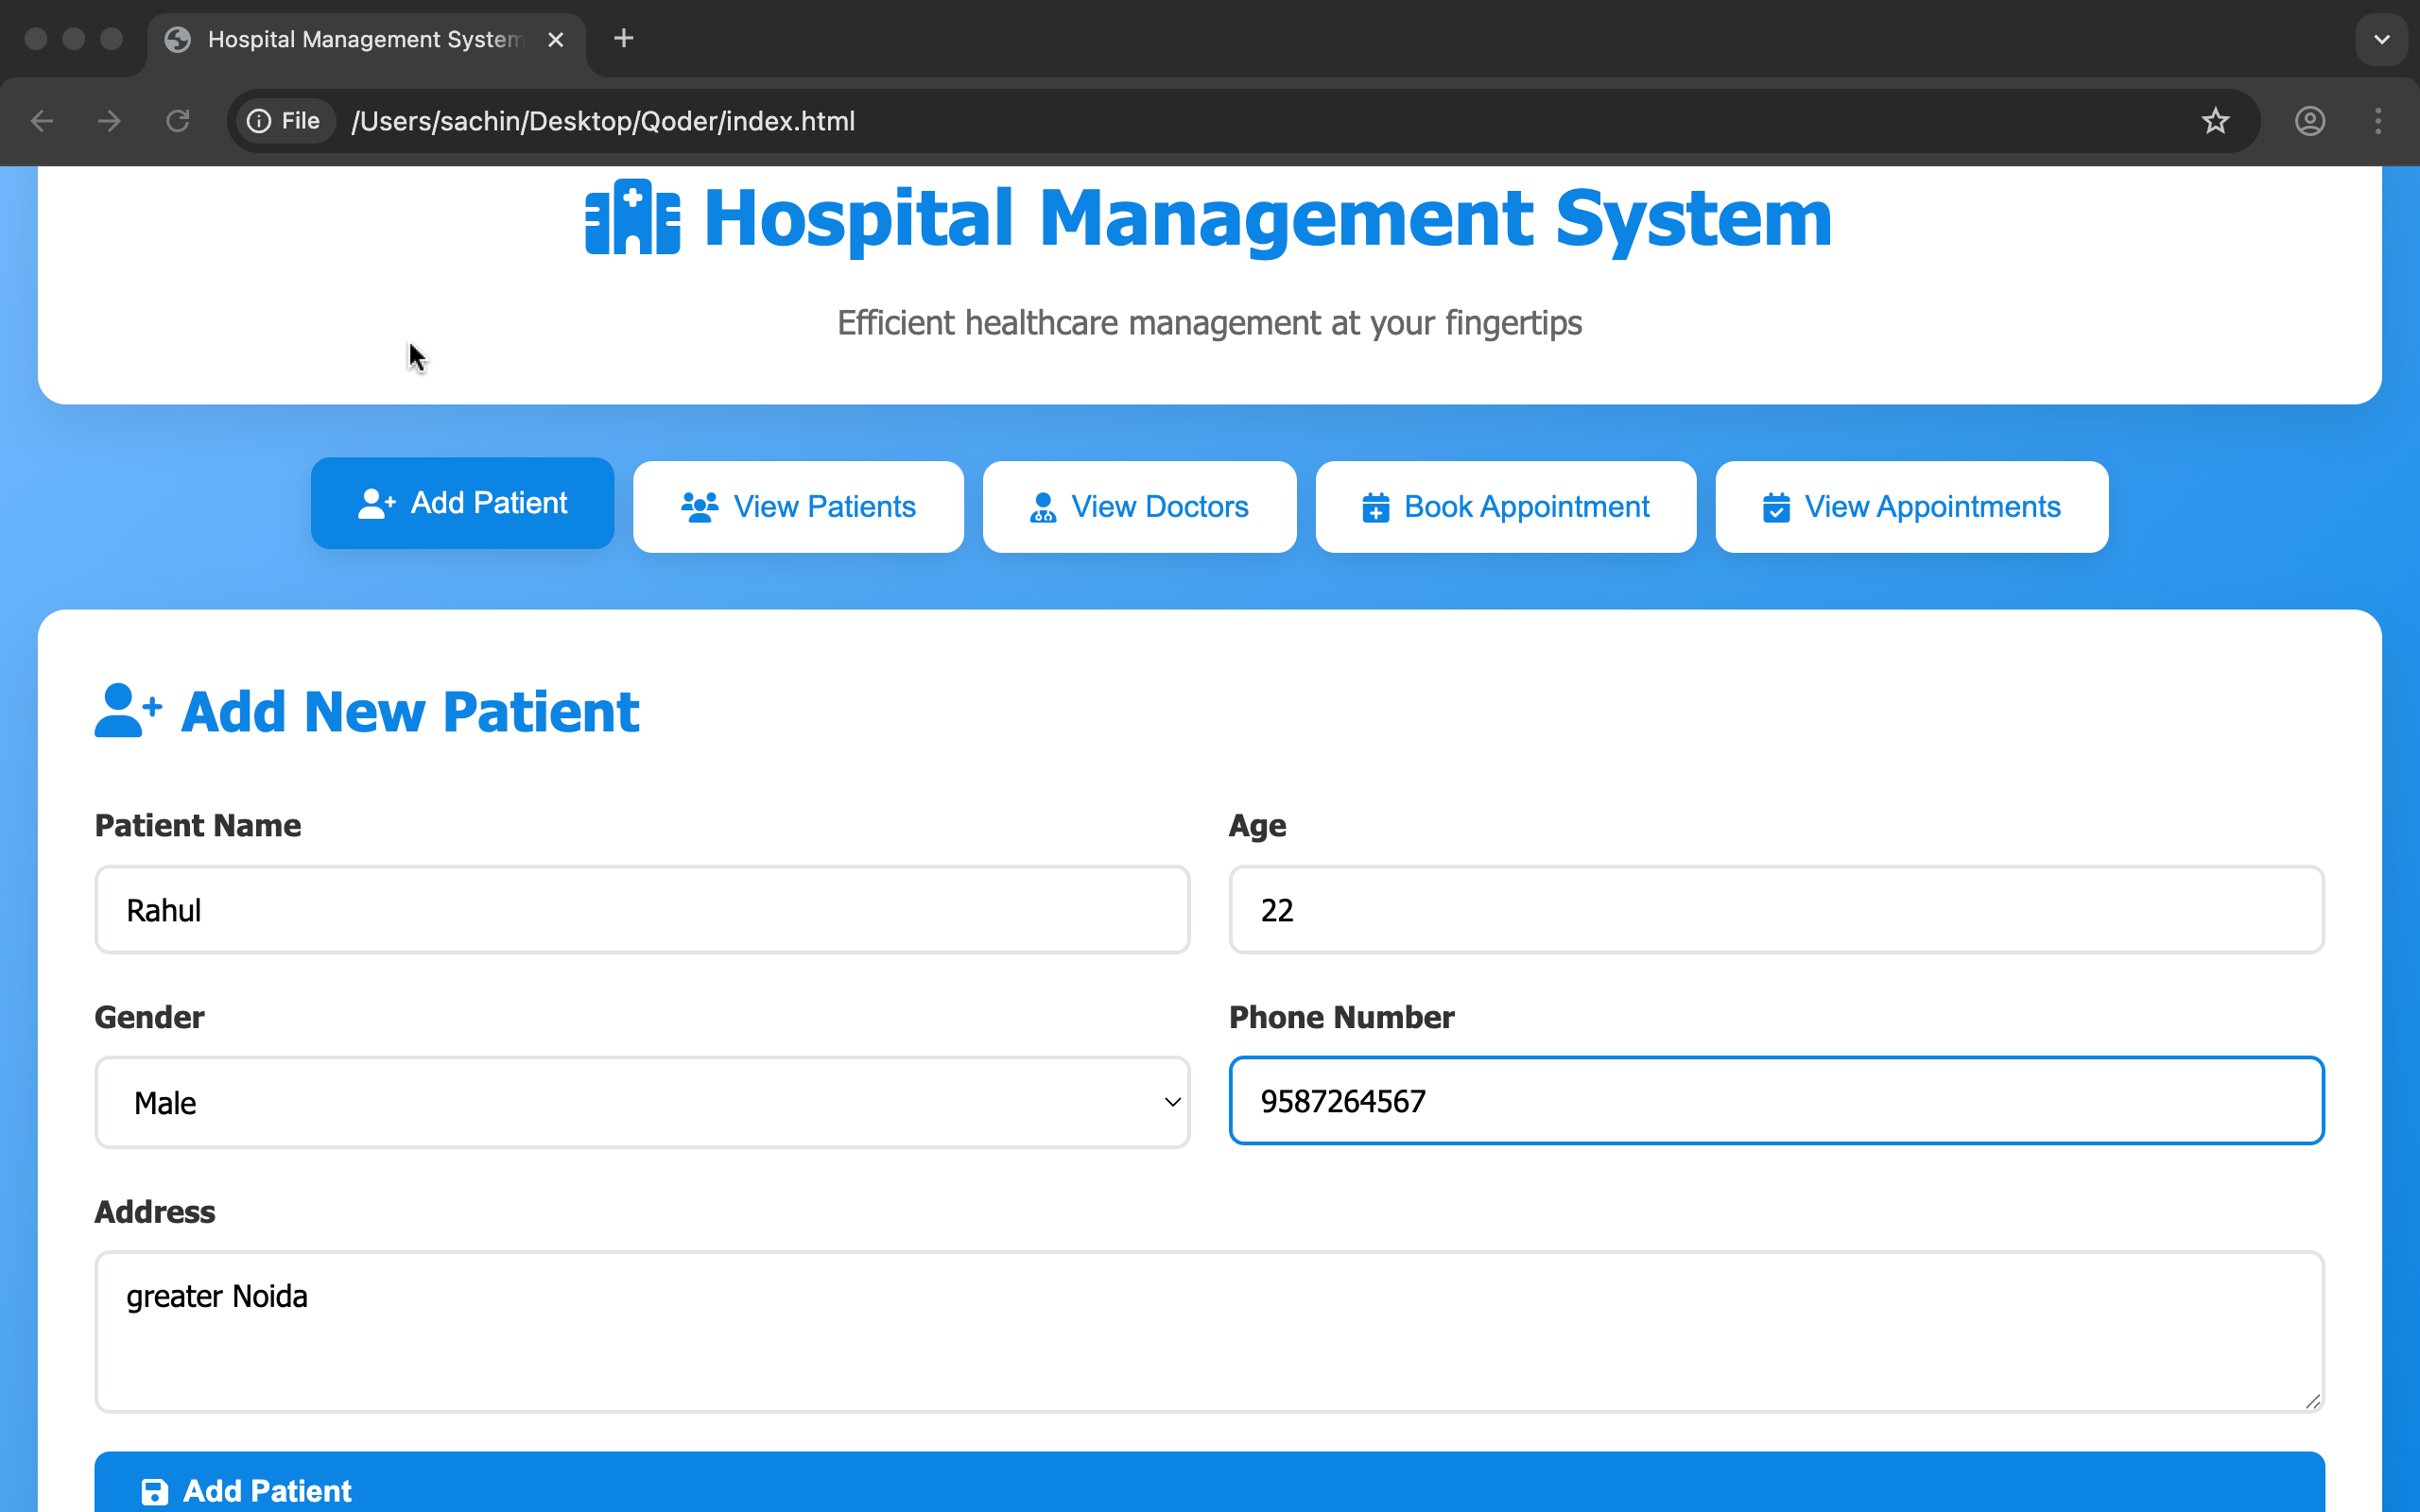The height and width of the screenshot is (1512, 2420).
Task: Click the Patient Name field containing Rahul
Action: [642, 910]
